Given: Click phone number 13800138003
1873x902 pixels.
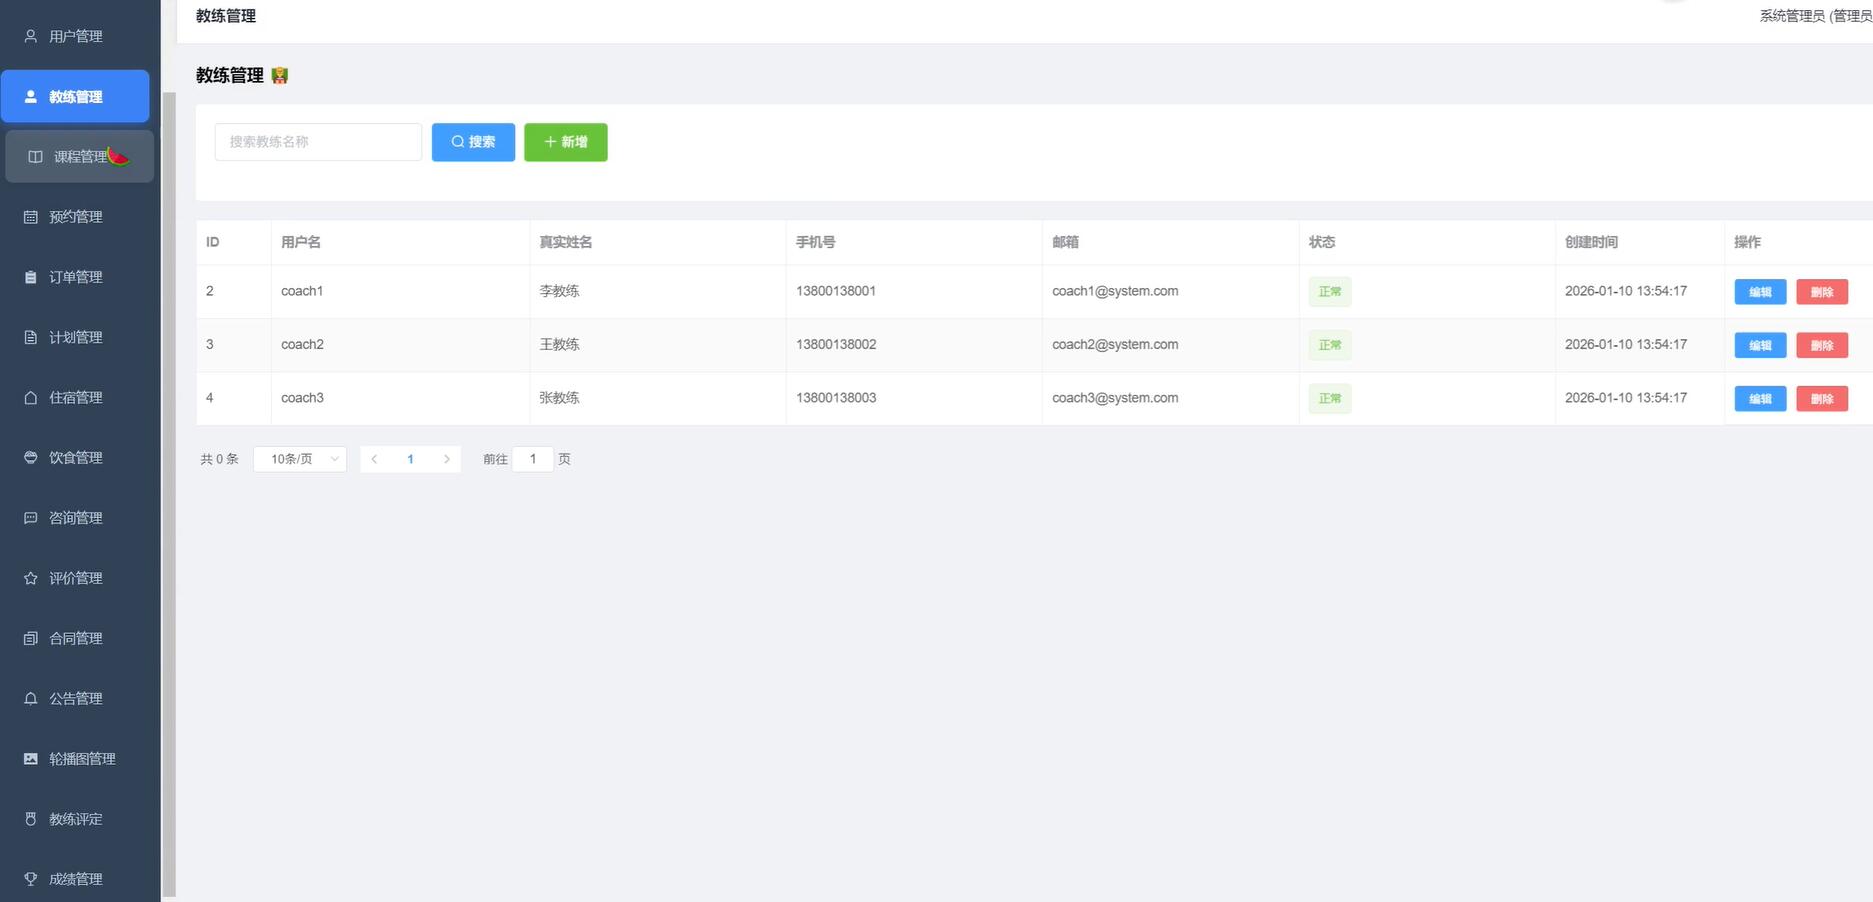Looking at the screenshot, I should (x=836, y=398).
